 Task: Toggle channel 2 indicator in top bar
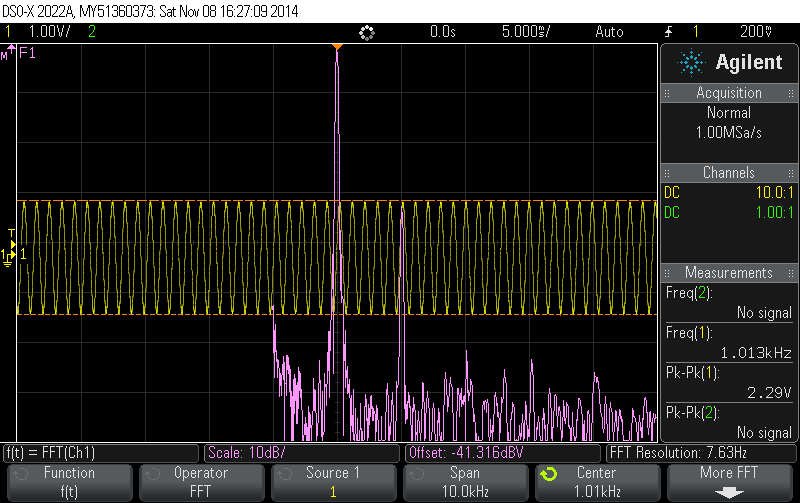tap(92, 32)
